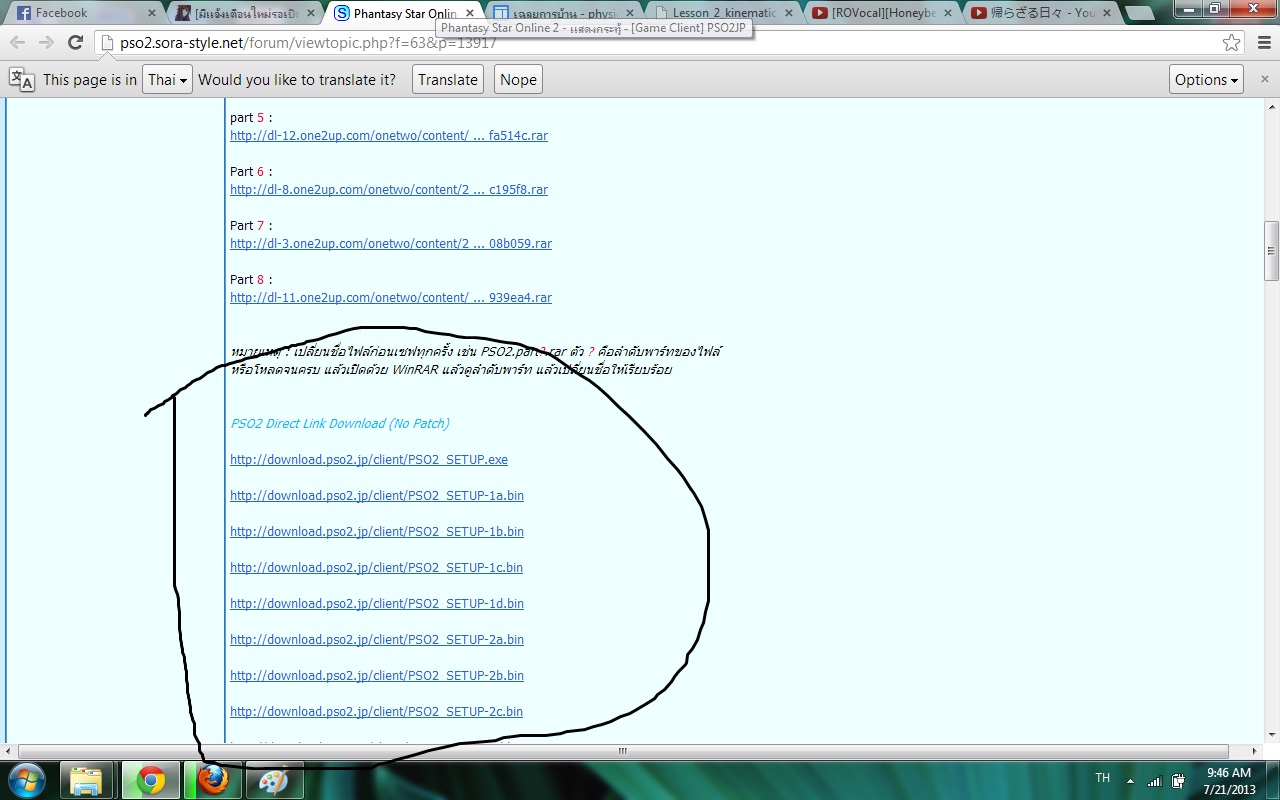Image resolution: width=1280 pixels, height=800 pixels.
Task: Go forward to the next page
Action: pyautogui.click(x=46, y=42)
